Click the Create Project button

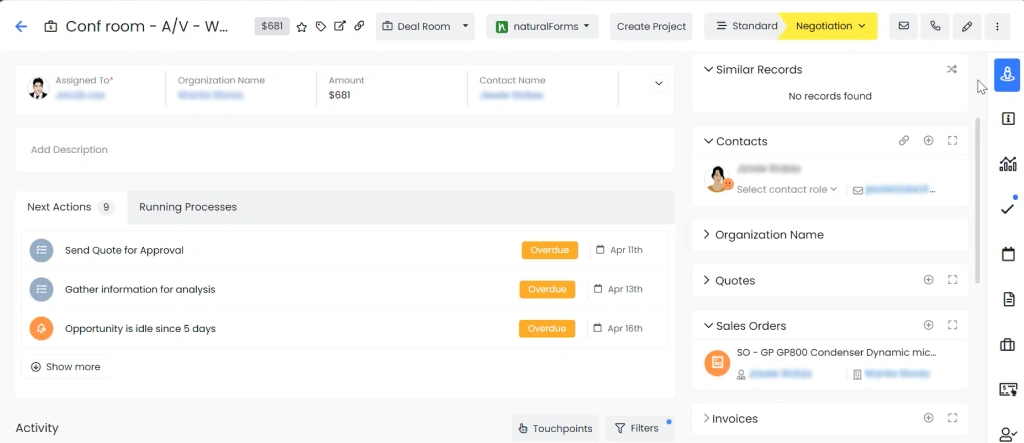(651, 27)
